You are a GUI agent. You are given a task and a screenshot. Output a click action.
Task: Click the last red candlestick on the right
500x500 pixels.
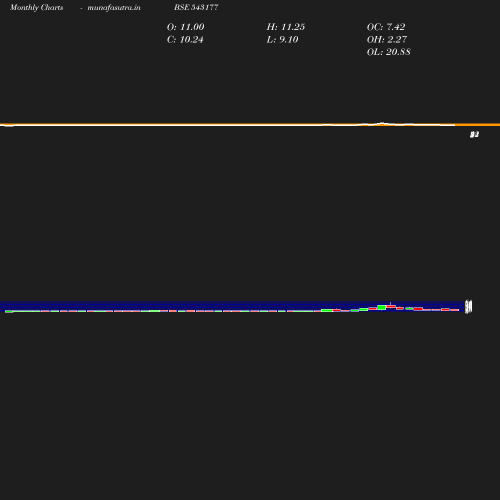[x=455, y=310]
